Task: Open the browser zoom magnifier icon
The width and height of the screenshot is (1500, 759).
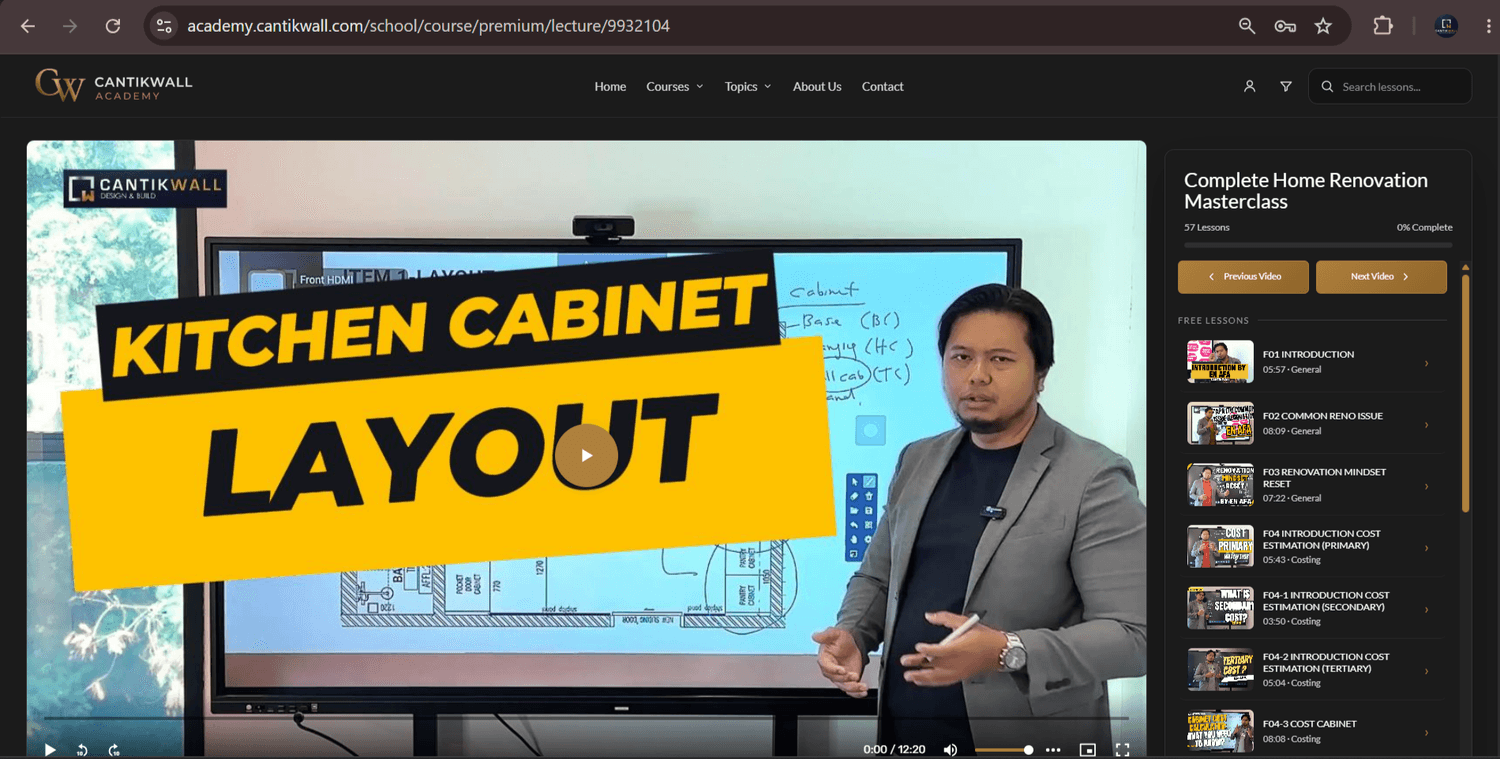Action: [1247, 26]
